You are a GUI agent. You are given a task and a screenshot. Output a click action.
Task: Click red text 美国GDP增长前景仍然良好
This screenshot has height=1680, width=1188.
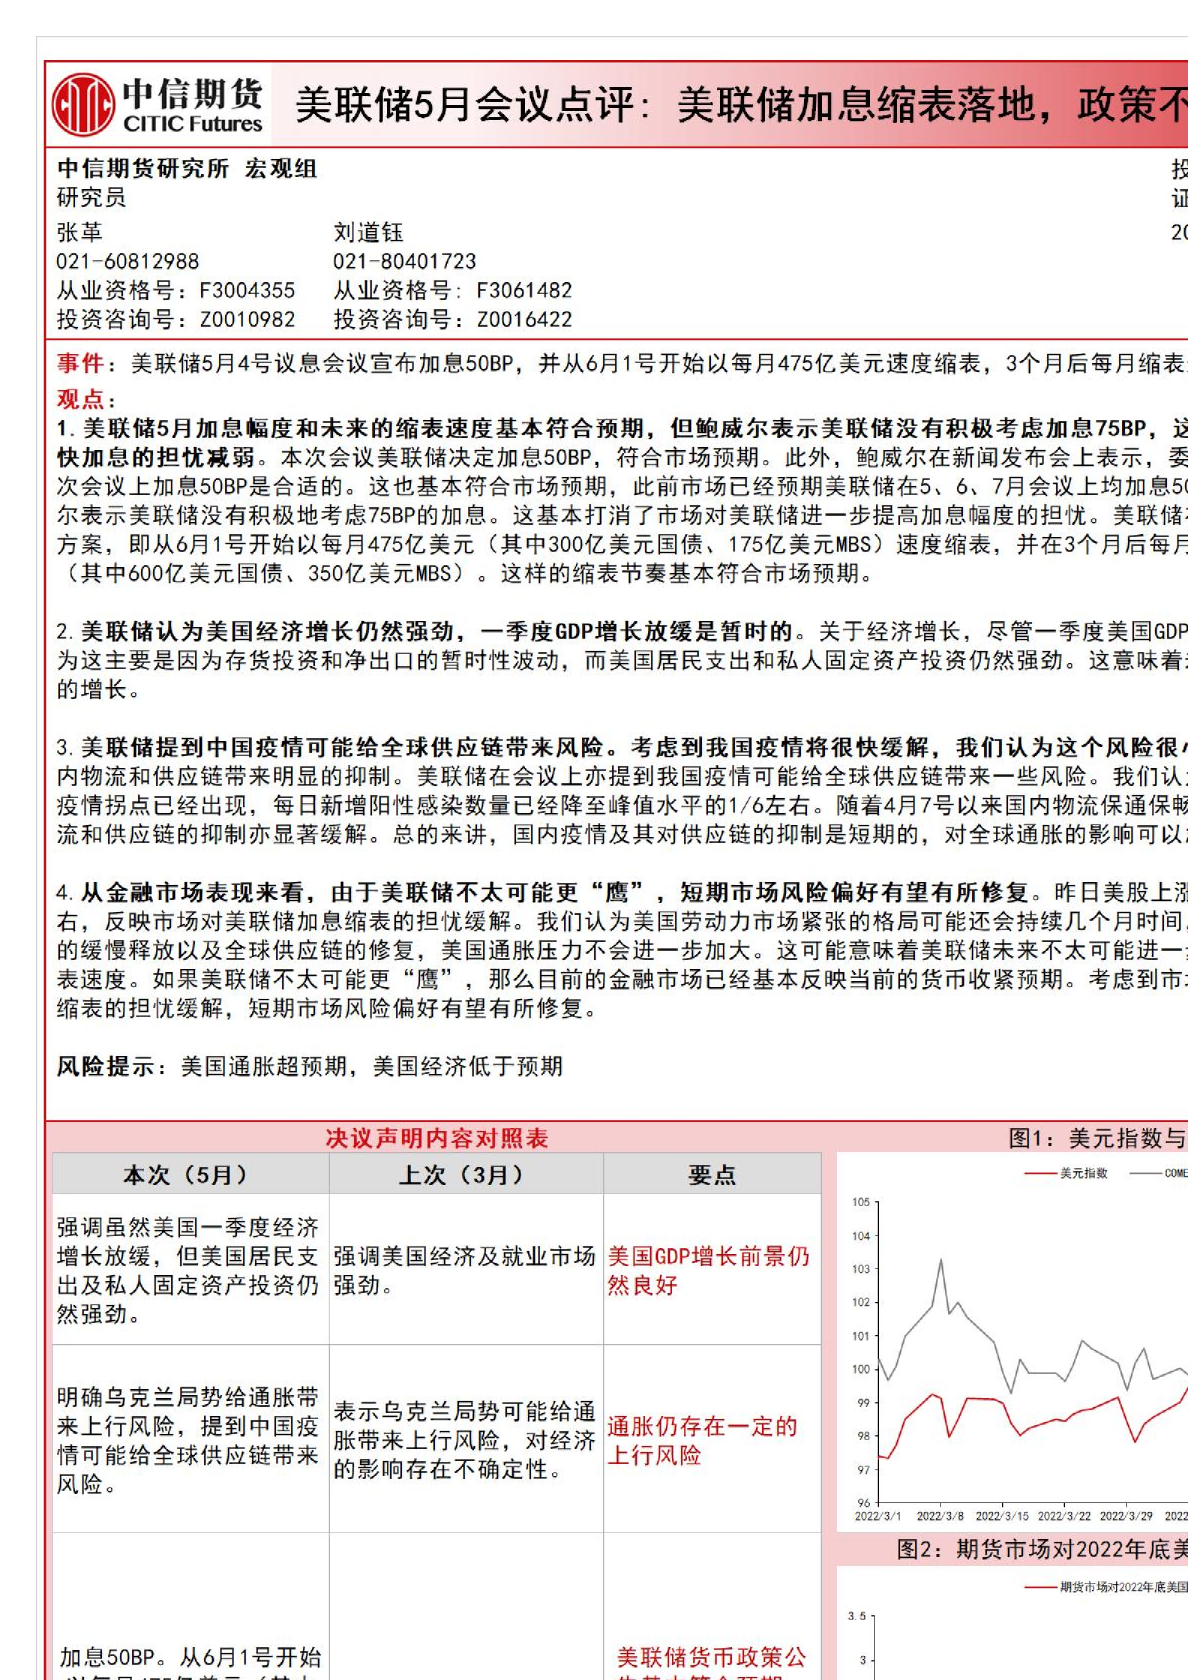708,1270
